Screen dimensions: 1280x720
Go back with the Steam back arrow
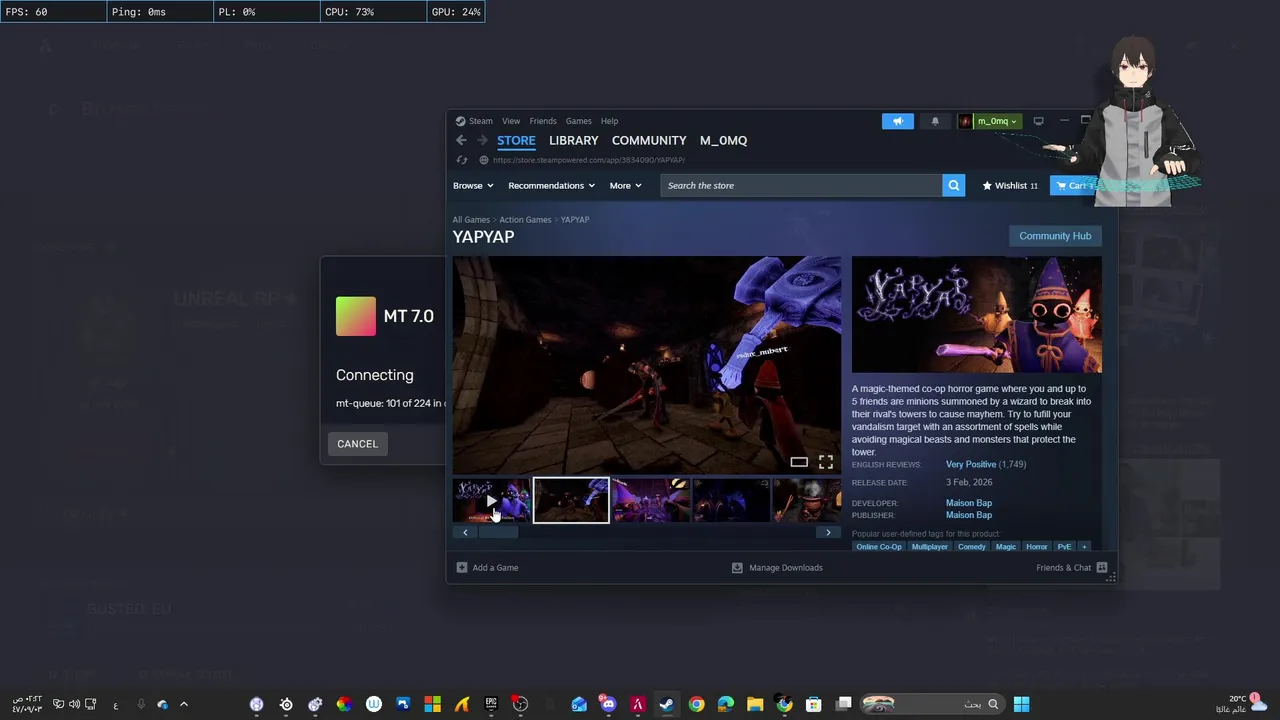point(461,141)
